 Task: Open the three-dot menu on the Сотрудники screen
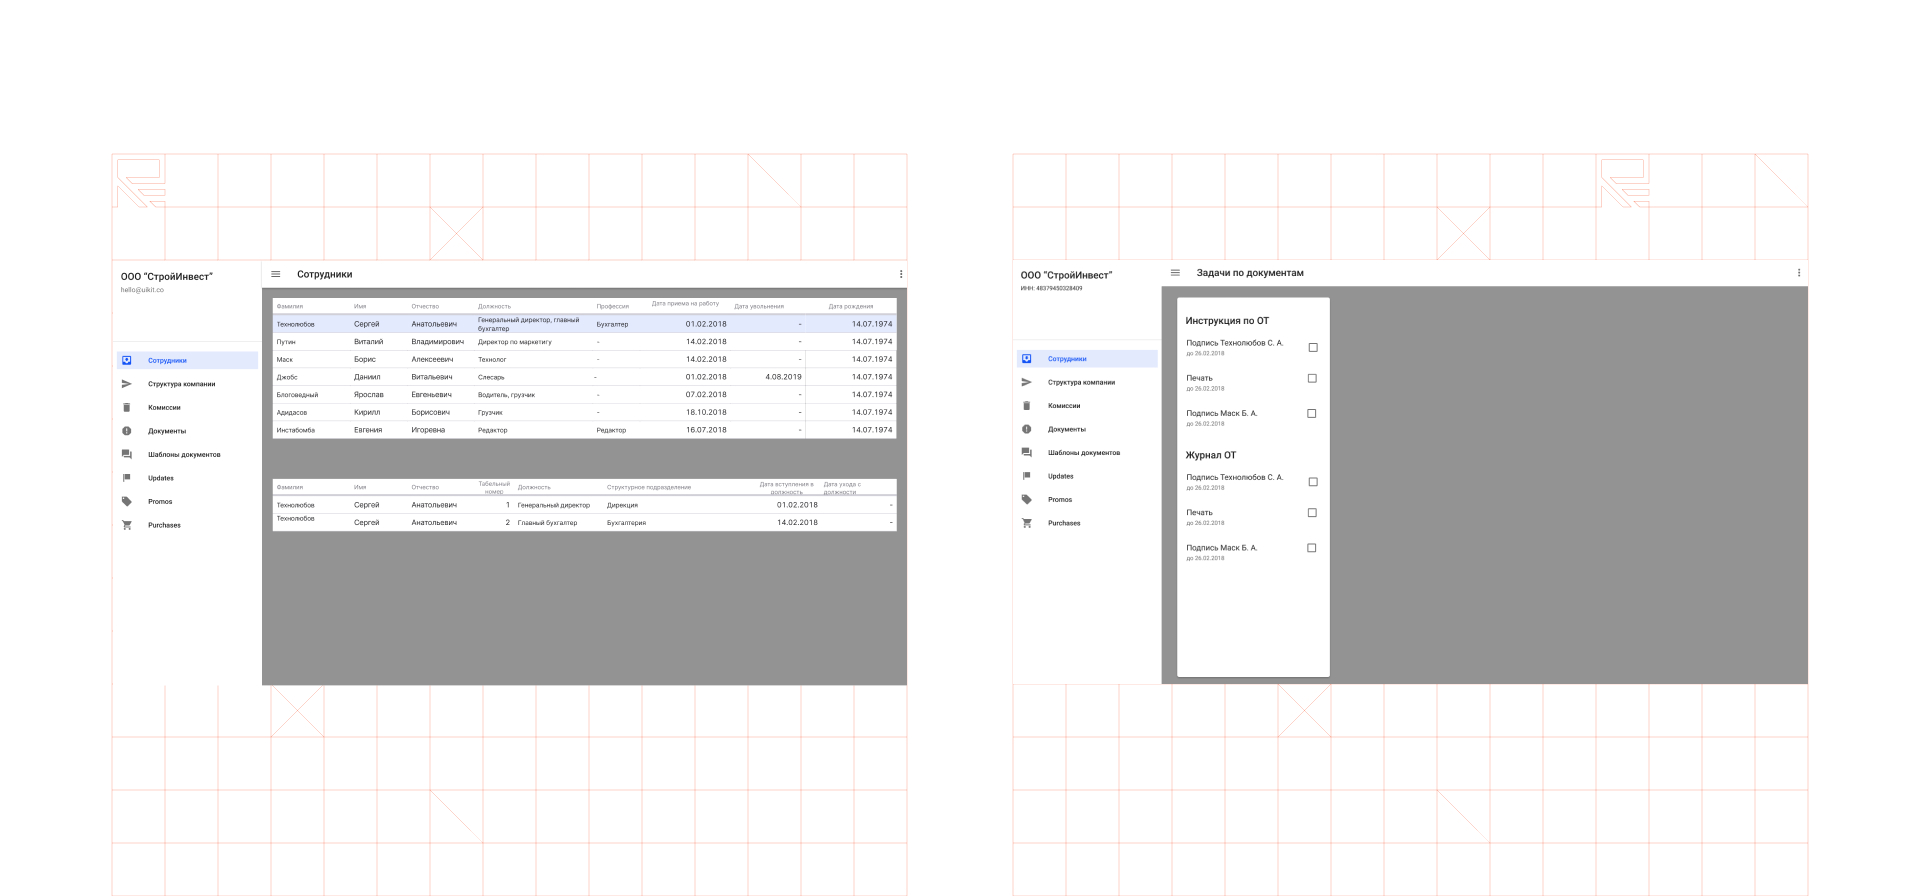click(901, 274)
